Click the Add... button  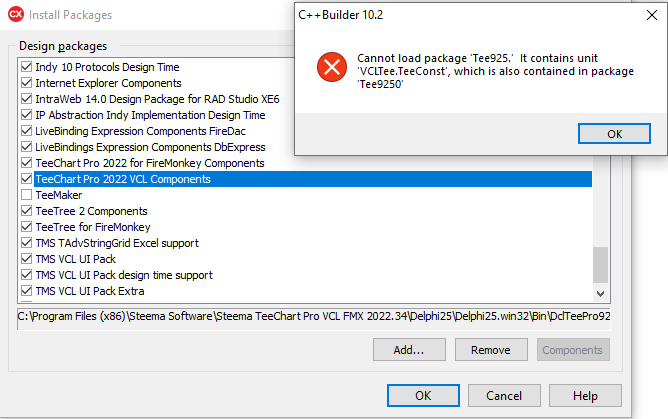409,350
